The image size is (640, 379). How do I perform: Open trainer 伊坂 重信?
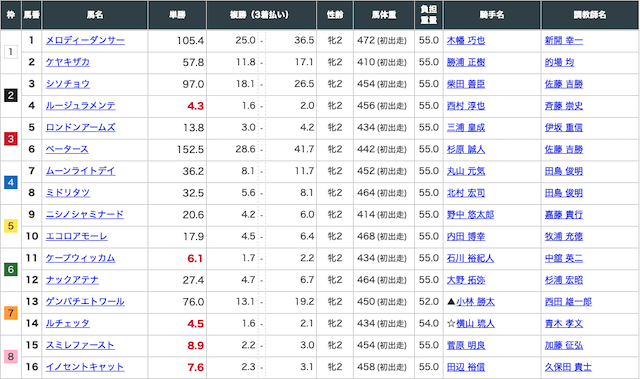pyautogui.click(x=564, y=127)
